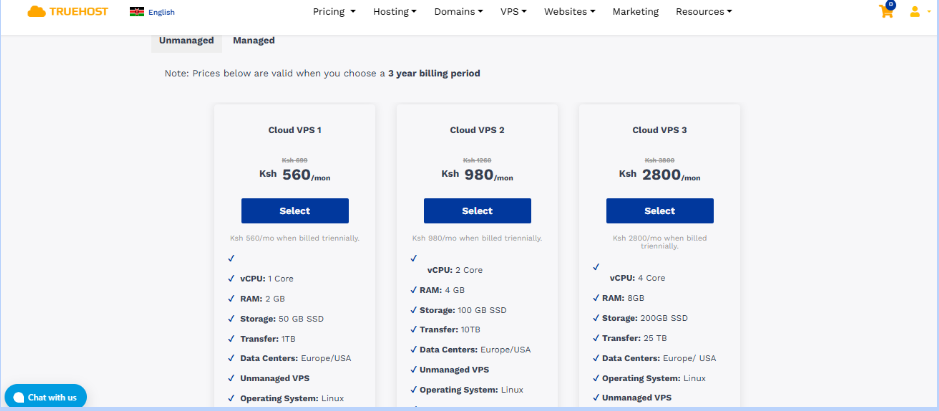Click checkmark beside Cloud VPS 1 RAM
This screenshot has width=939, height=411.
click(x=231, y=298)
